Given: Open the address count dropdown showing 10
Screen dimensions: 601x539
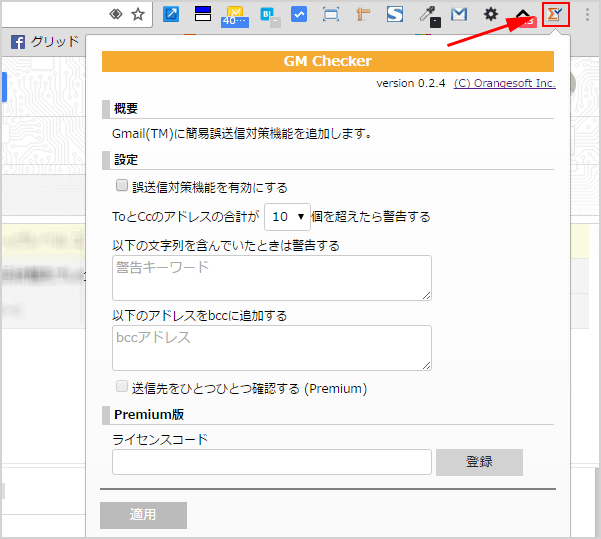Looking at the screenshot, I should coord(287,217).
